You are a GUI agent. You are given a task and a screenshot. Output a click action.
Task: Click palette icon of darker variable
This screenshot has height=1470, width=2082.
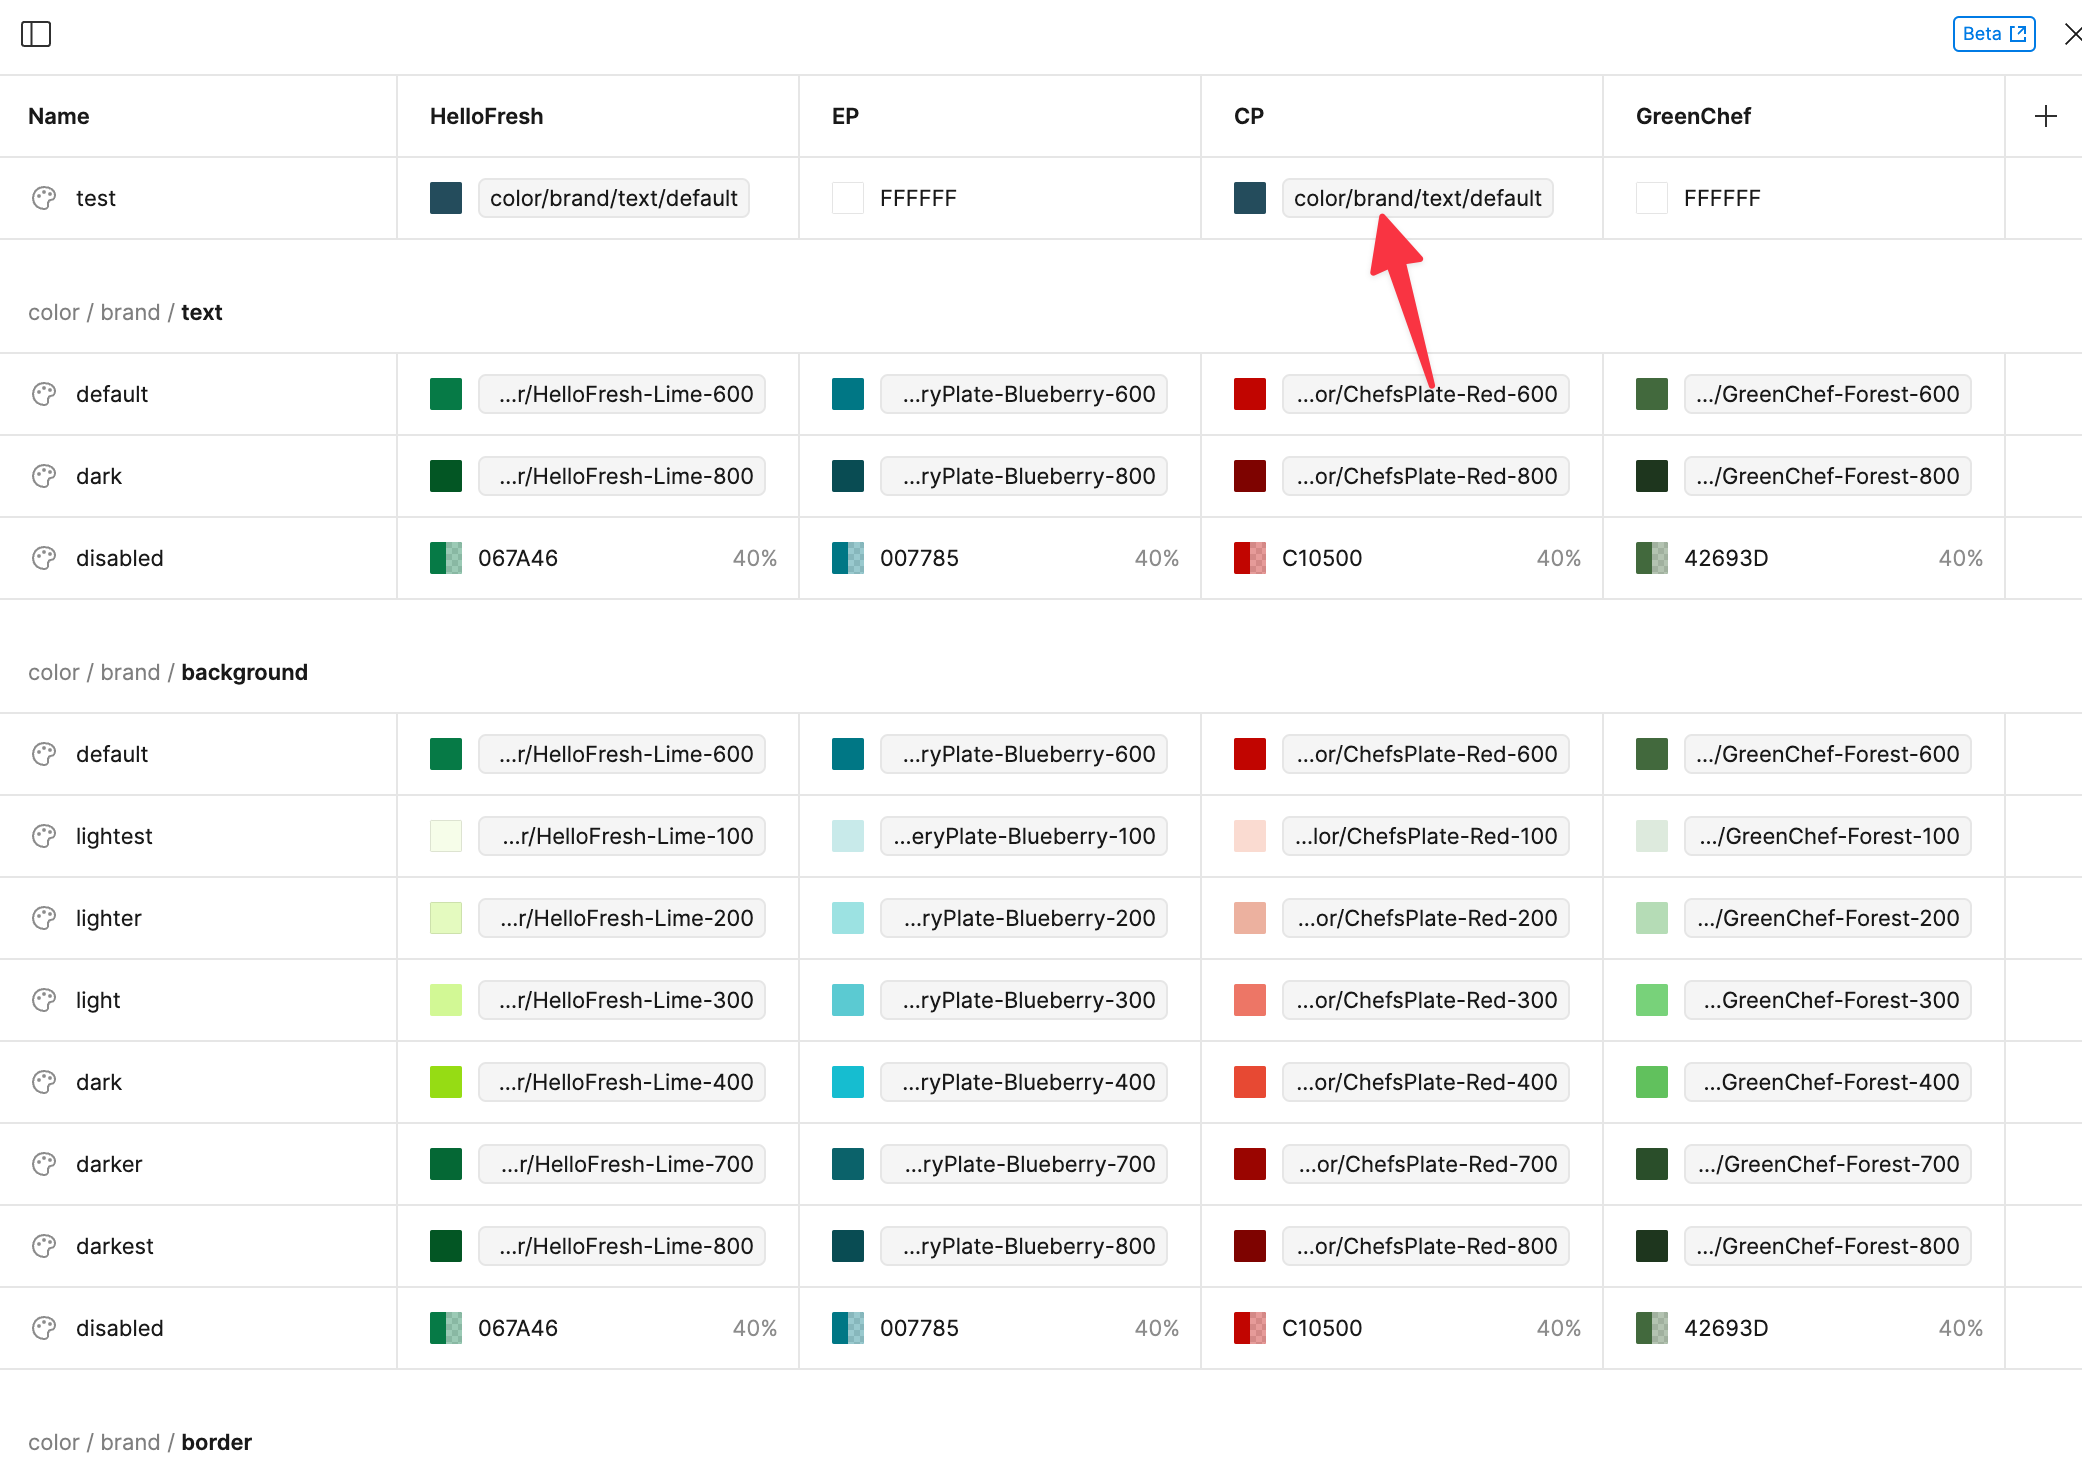point(44,1164)
